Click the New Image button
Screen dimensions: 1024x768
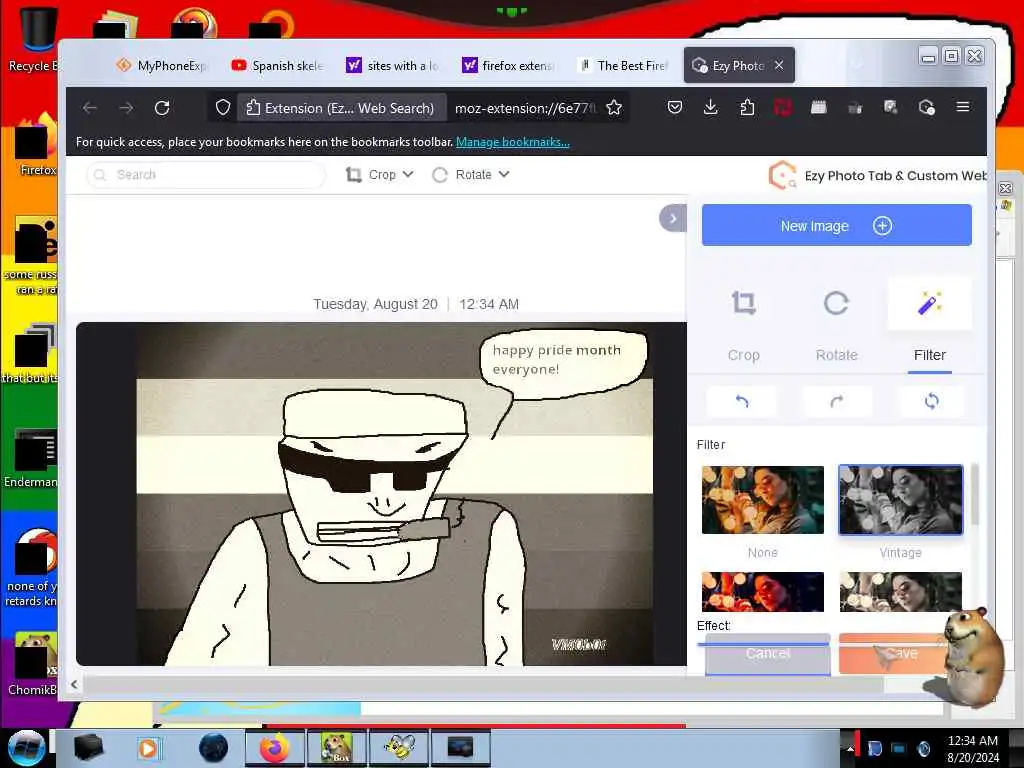(837, 225)
